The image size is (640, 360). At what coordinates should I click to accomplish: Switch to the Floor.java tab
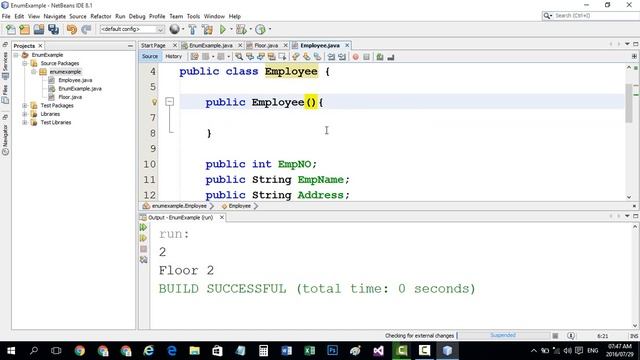(x=266, y=45)
